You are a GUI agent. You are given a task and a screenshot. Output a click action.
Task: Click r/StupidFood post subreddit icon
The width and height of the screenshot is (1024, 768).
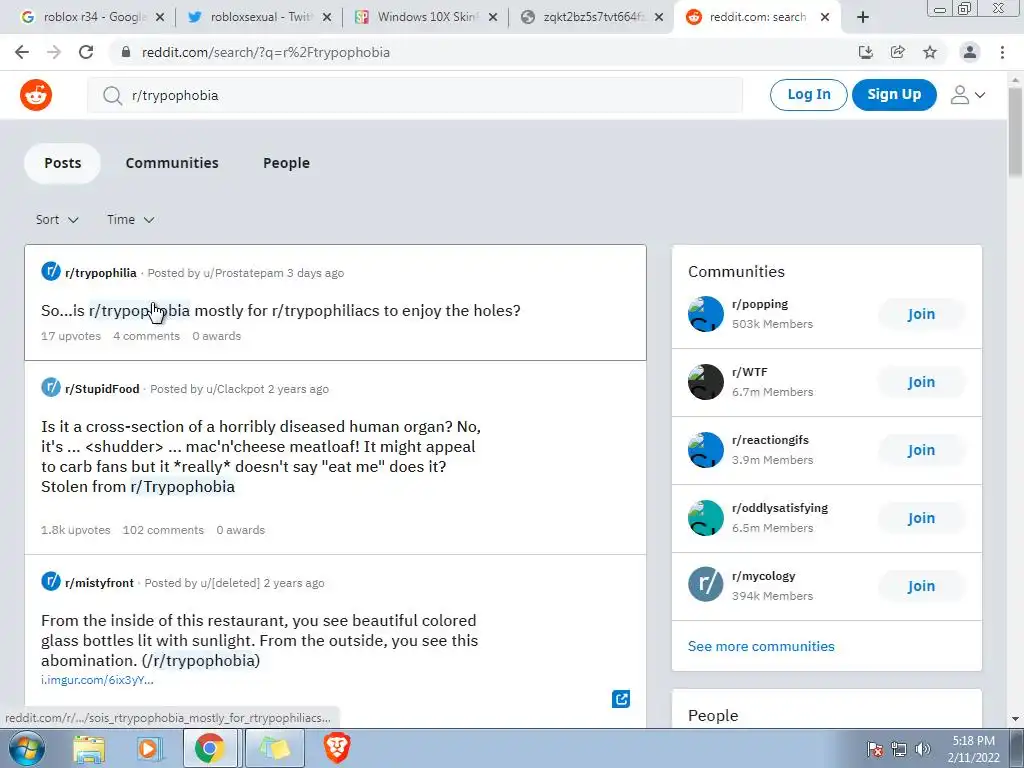click(x=51, y=387)
